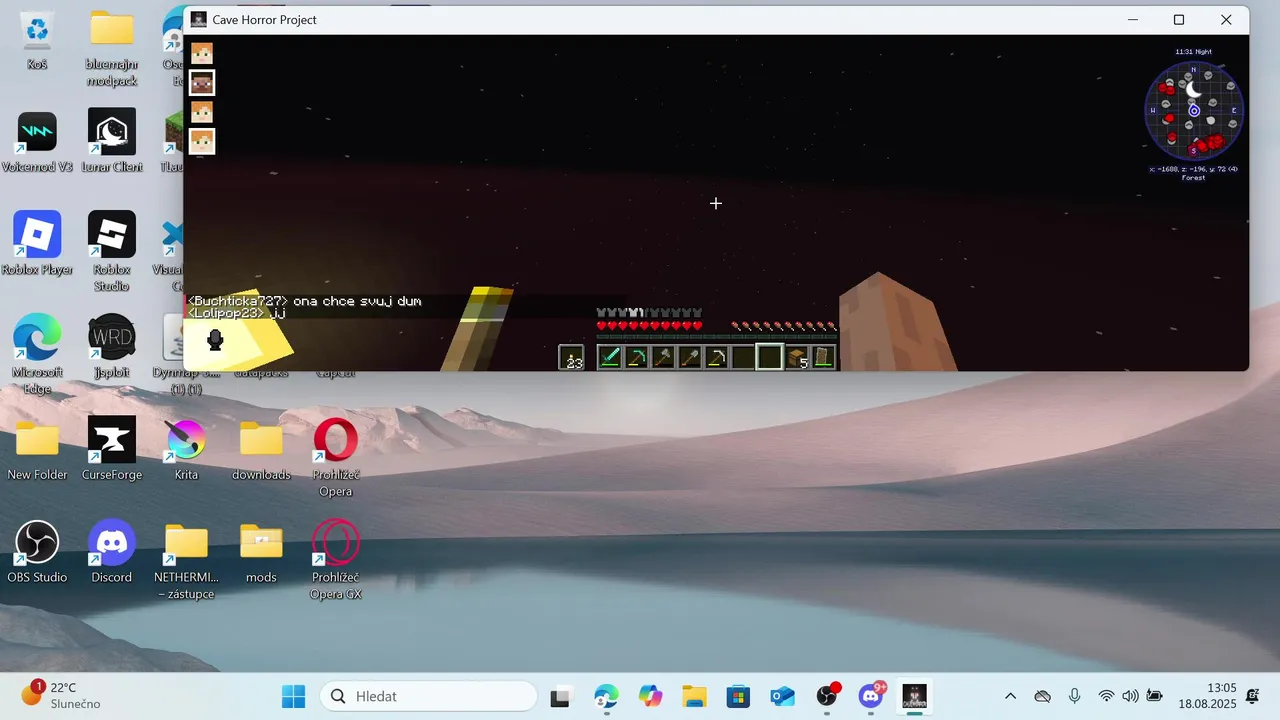Launch OBS Studio from the desktop
This screenshot has height=720, width=1280.
pos(37,552)
